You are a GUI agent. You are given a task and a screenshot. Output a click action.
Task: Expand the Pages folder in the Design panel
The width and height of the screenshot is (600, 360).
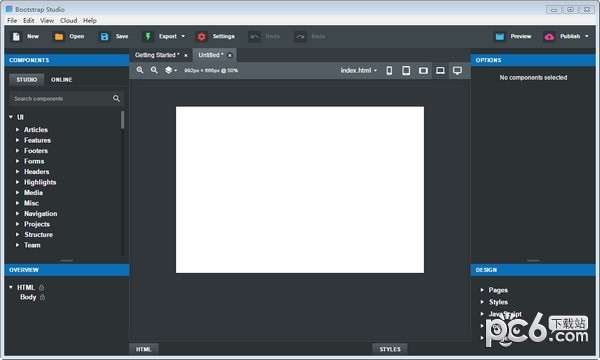[x=482, y=290]
